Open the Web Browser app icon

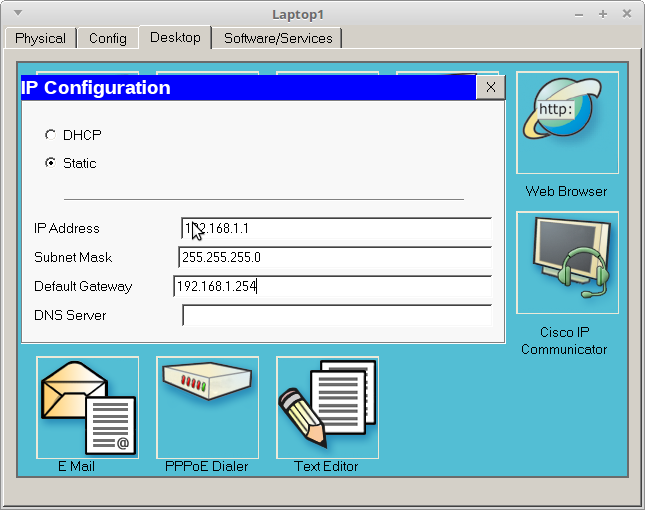point(567,123)
